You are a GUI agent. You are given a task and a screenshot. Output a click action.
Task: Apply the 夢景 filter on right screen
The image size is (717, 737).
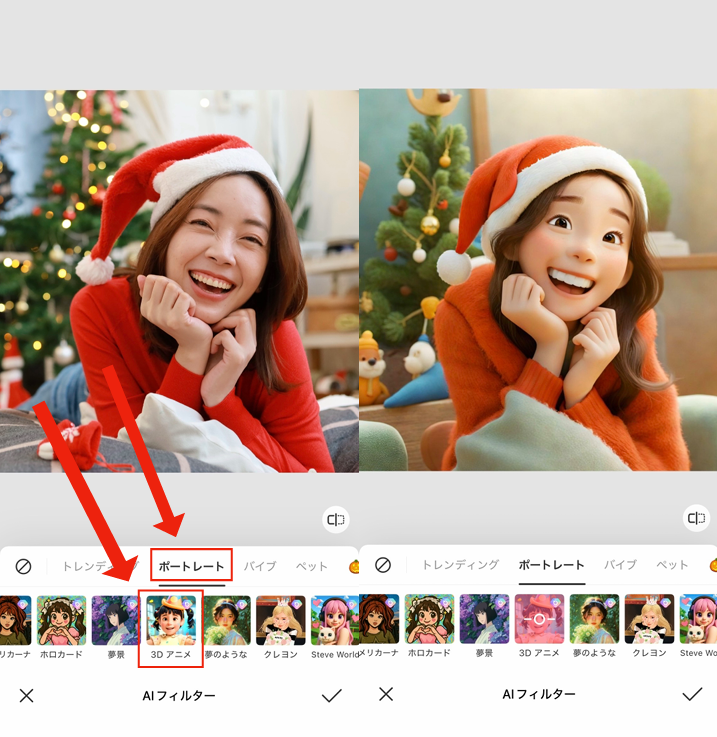coord(484,619)
